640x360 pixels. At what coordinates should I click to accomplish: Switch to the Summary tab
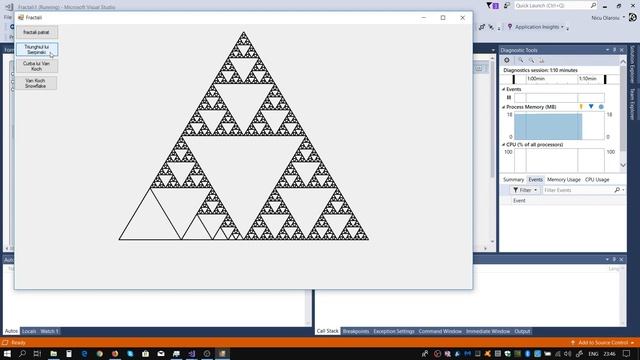[x=513, y=180]
